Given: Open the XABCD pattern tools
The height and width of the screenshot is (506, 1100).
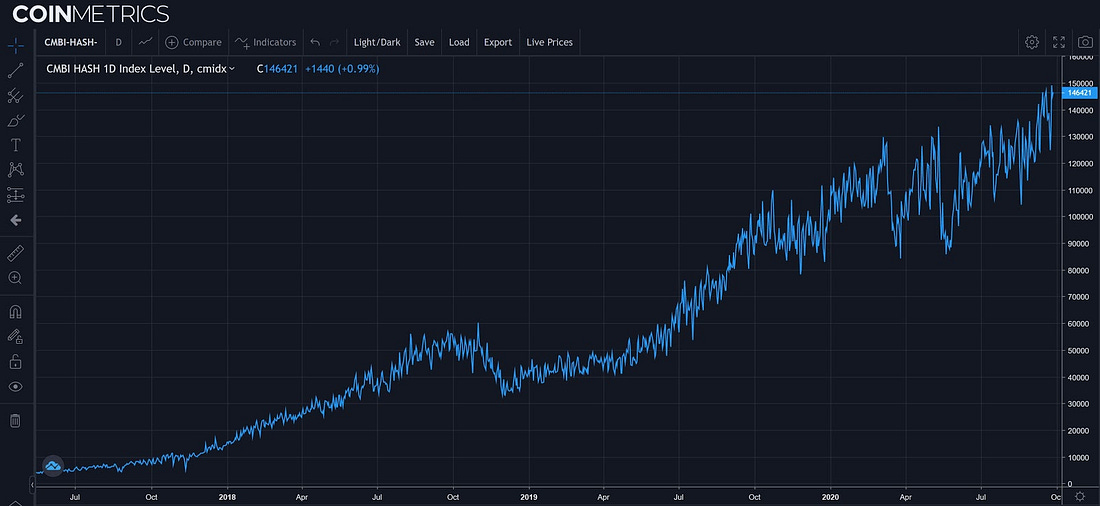Looking at the screenshot, I should pyautogui.click(x=15, y=169).
